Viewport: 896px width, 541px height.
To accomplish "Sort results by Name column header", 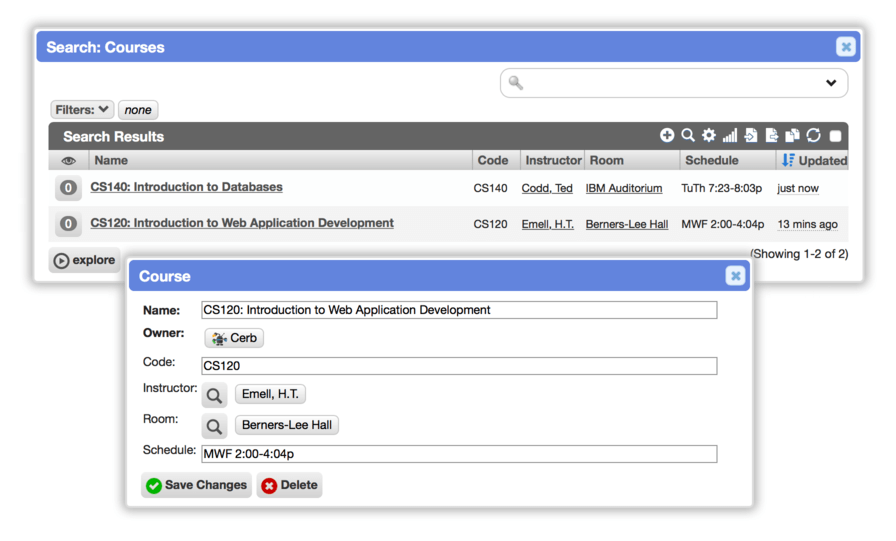I will [111, 161].
